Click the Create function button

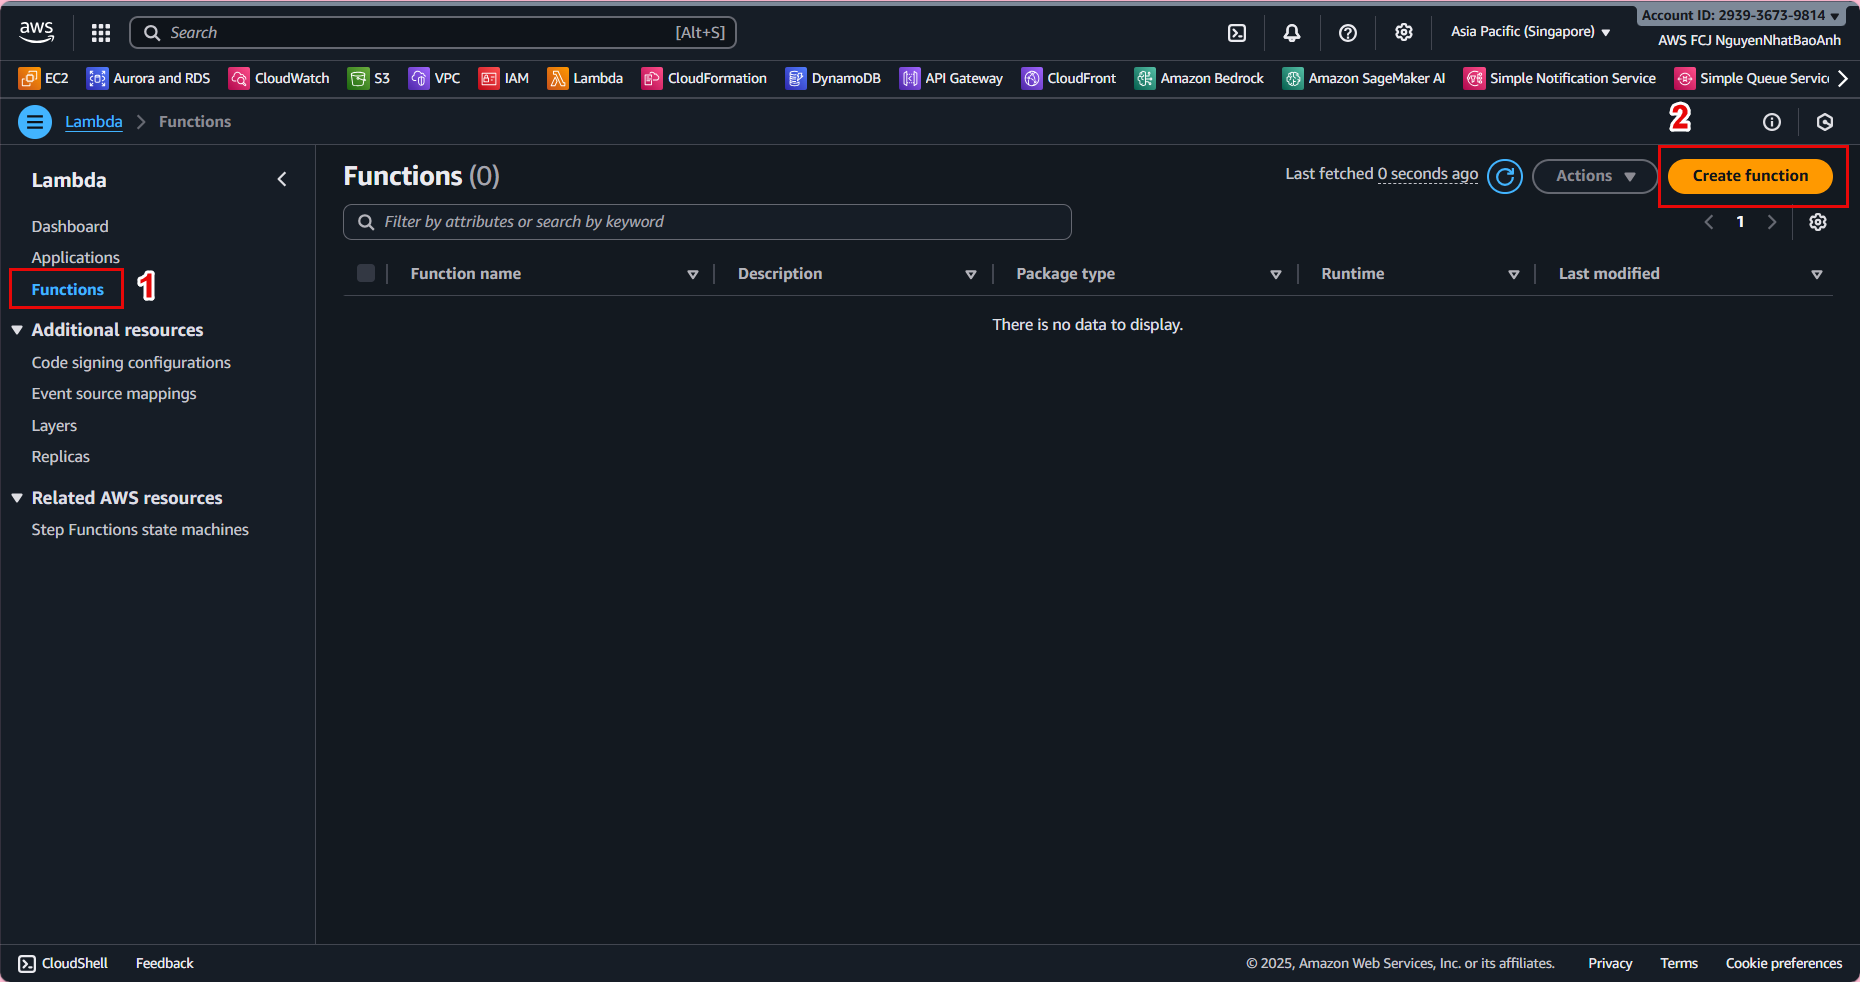[x=1750, y=176]
